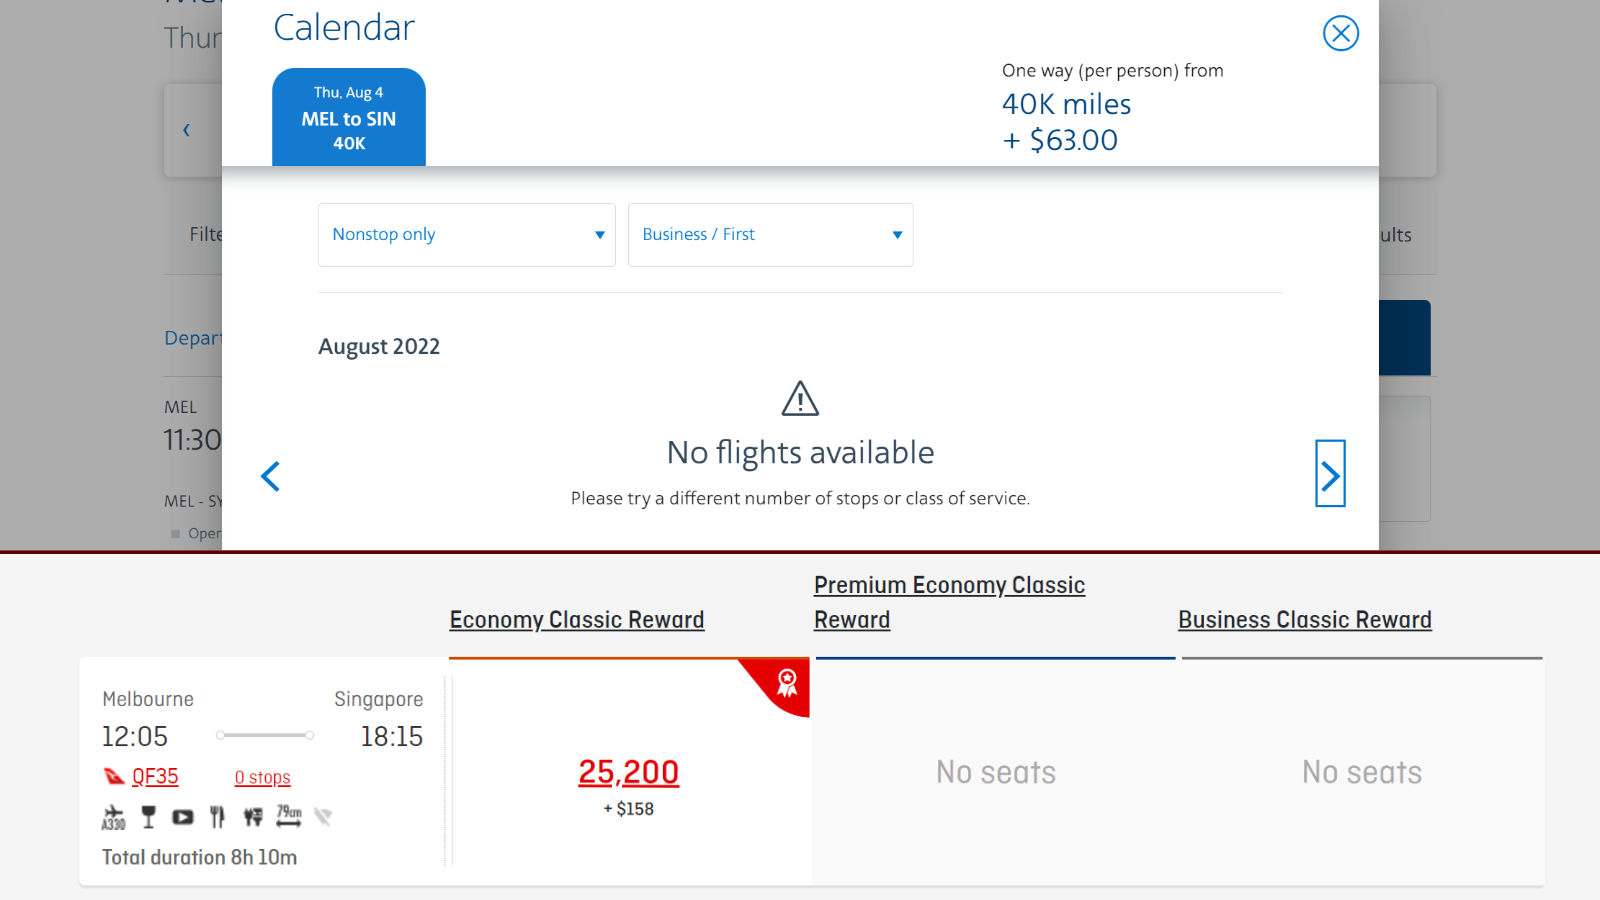Screen dimensions: 1600x900
Task: Click the 79cm seat pitch icon
Action: pyautogui.click(x=289, y=816)
